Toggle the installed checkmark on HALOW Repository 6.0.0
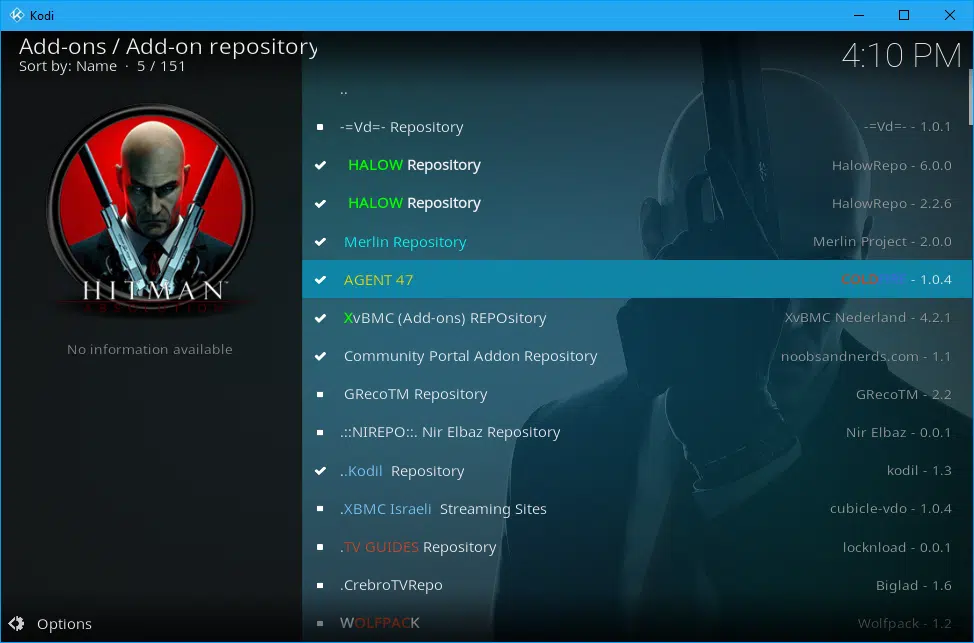The image size is (974, 643). 319,165
